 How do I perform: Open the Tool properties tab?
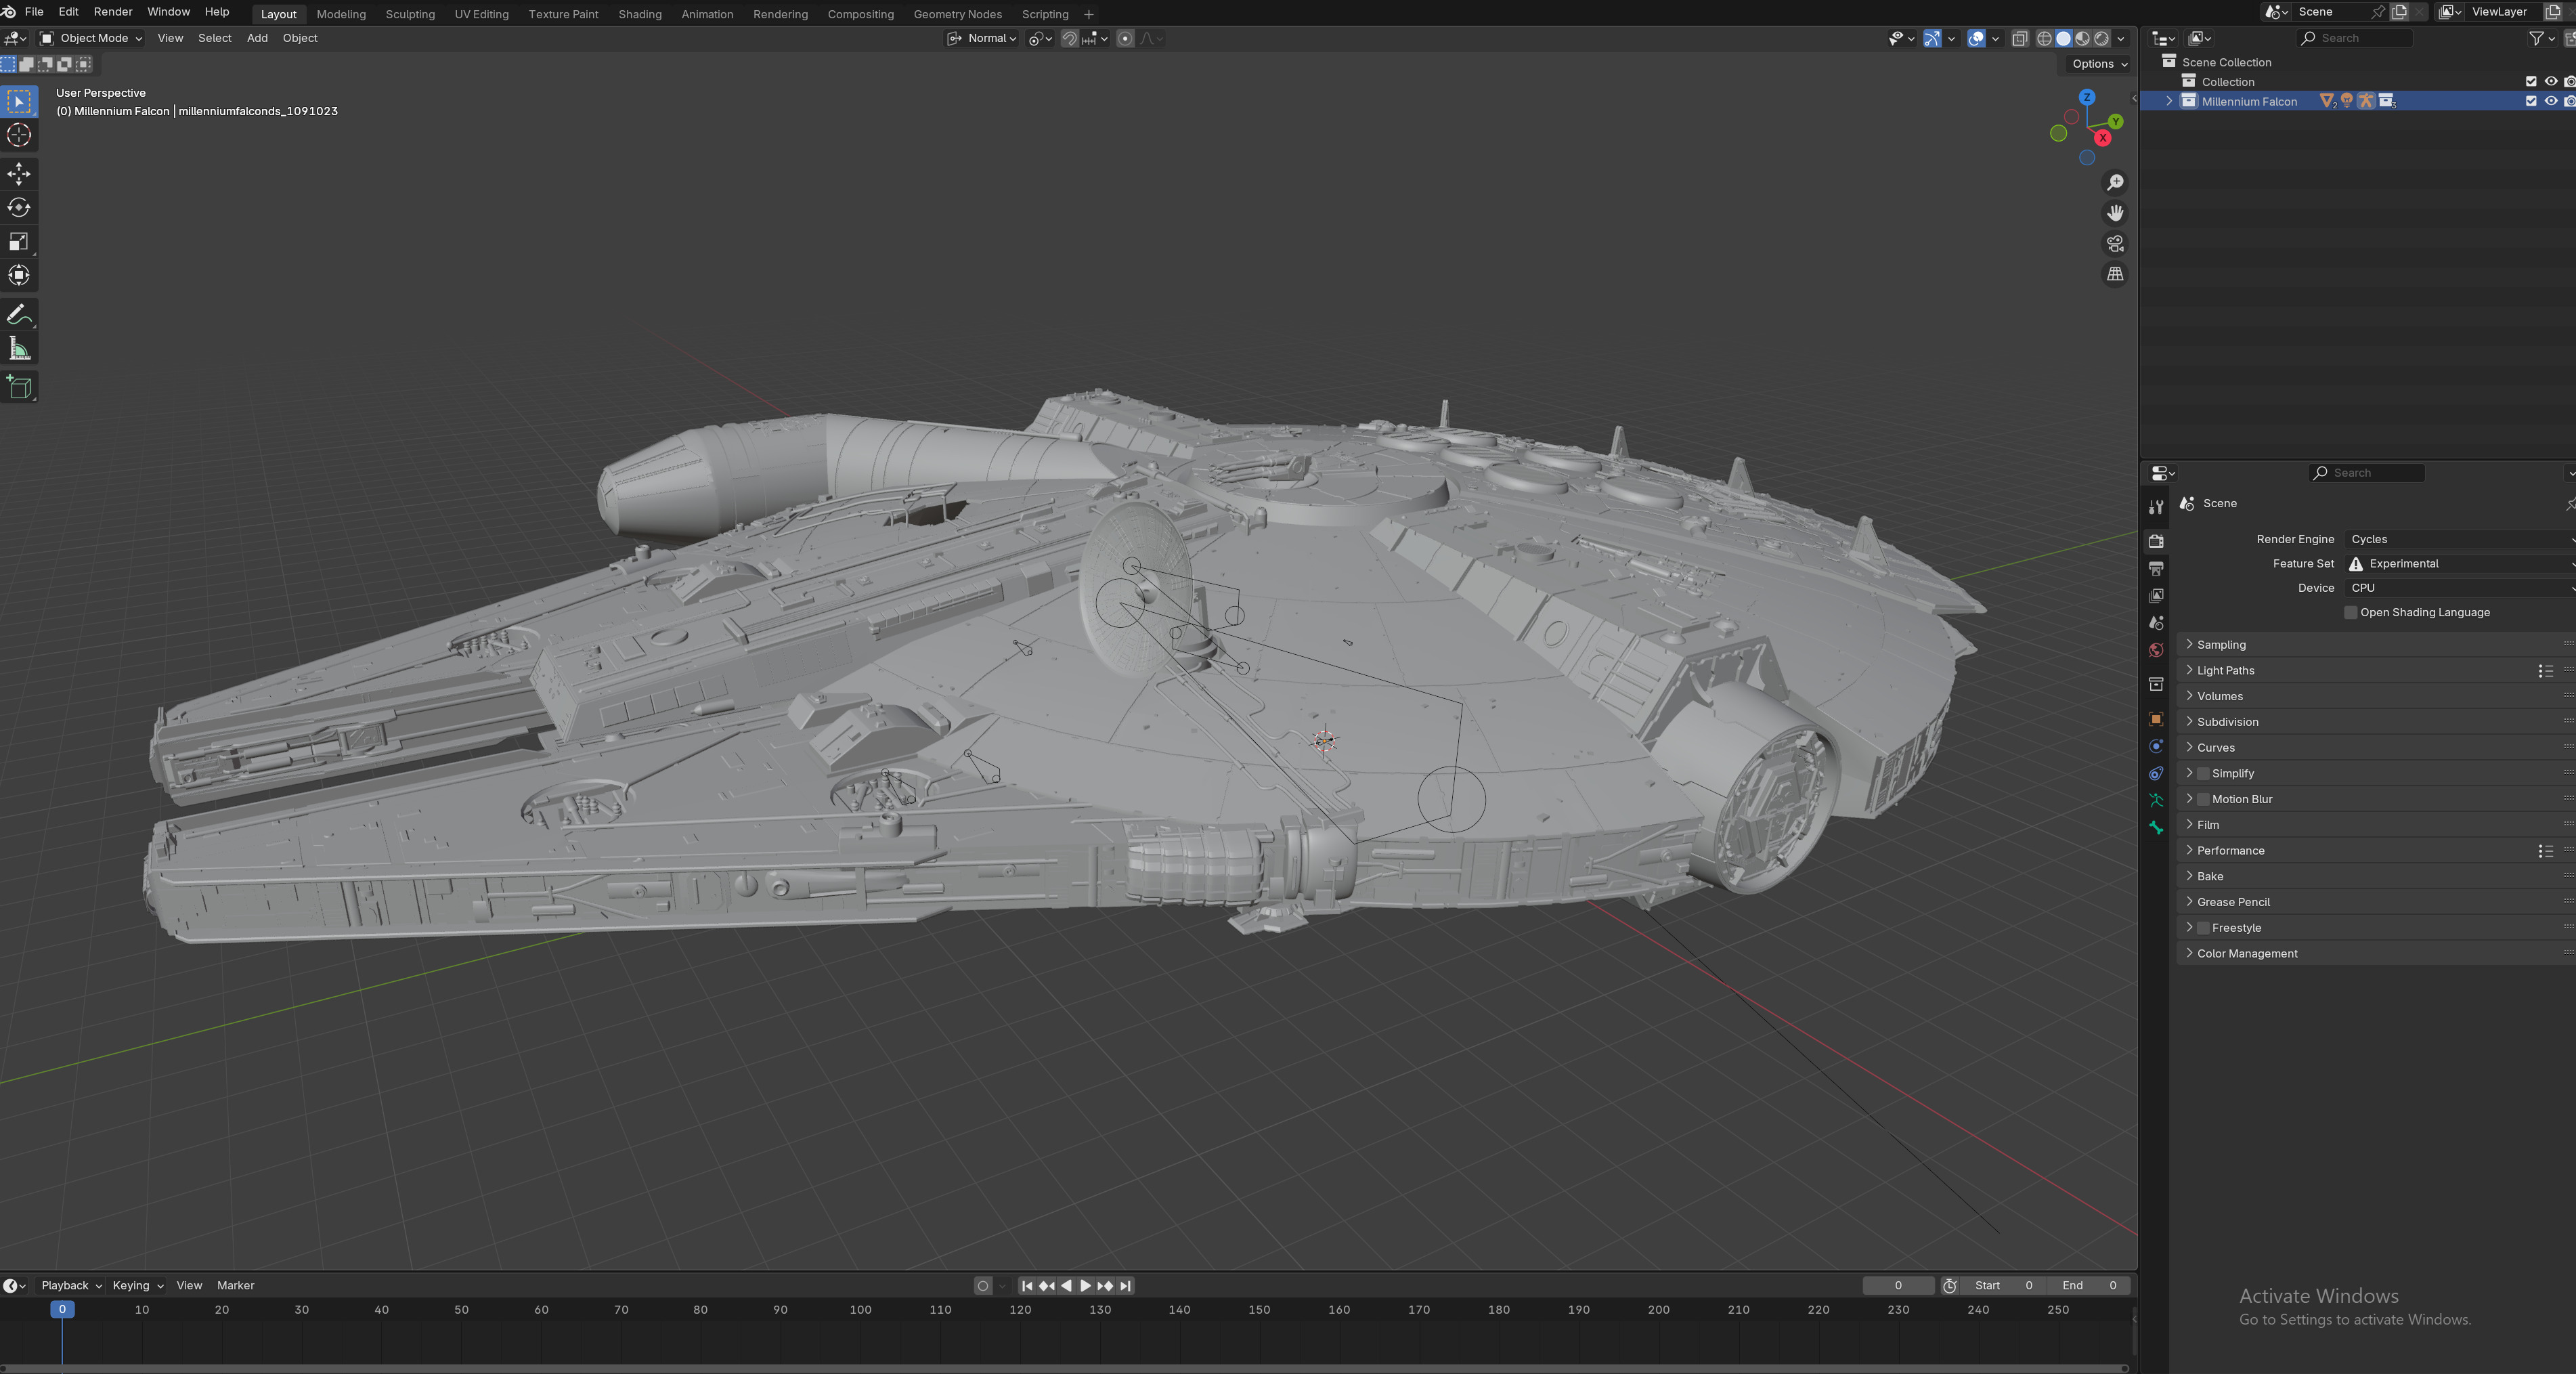pos(2156,507)
